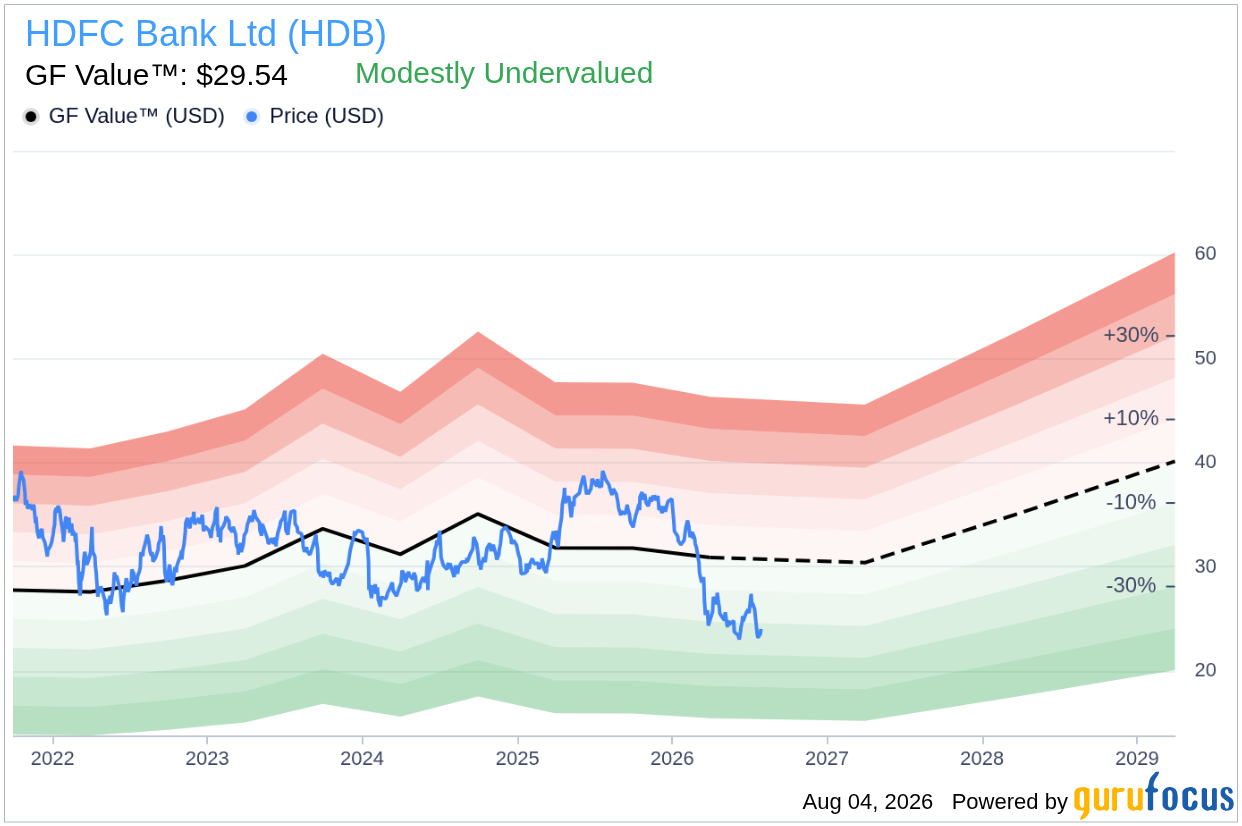The height and width of the screenshot is (826, 1242).
Task: Click the 2029 x-axis label
Action: (1138, 757)
